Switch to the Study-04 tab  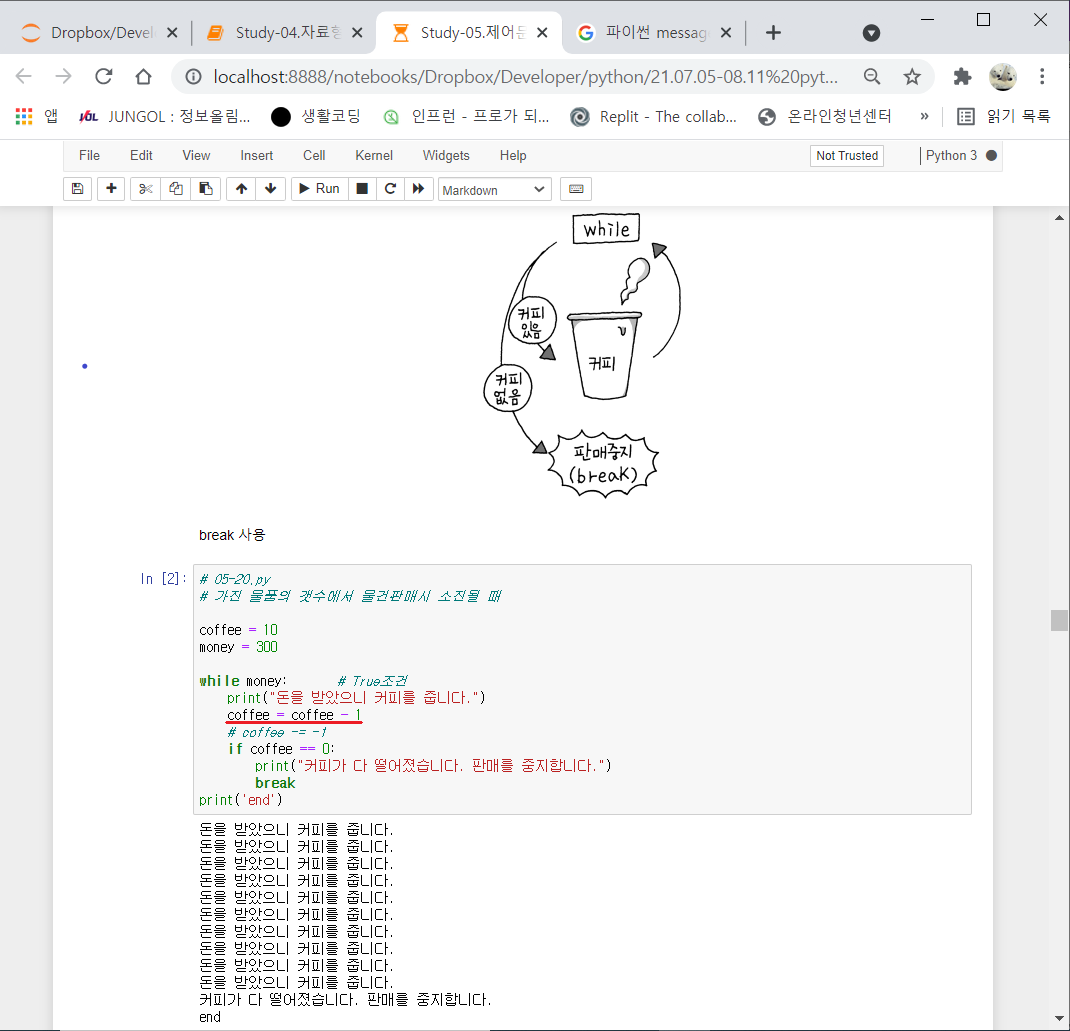coord(283,33)
